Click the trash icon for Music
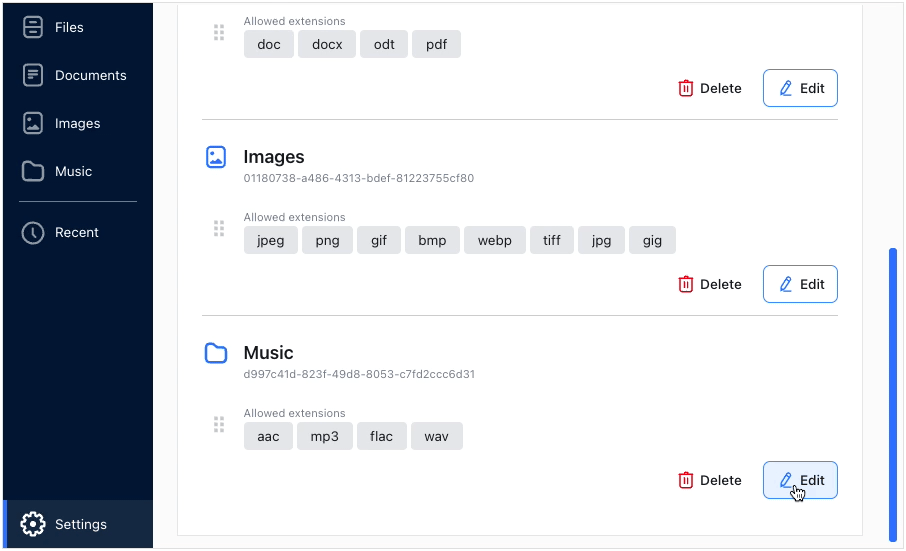906x551 pixels. point(686,480)
